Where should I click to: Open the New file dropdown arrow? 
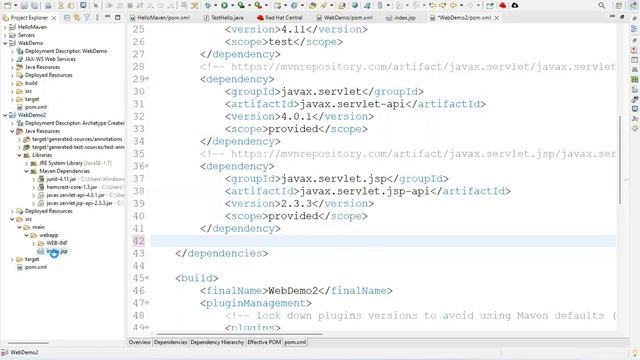(x=15, y=5)
